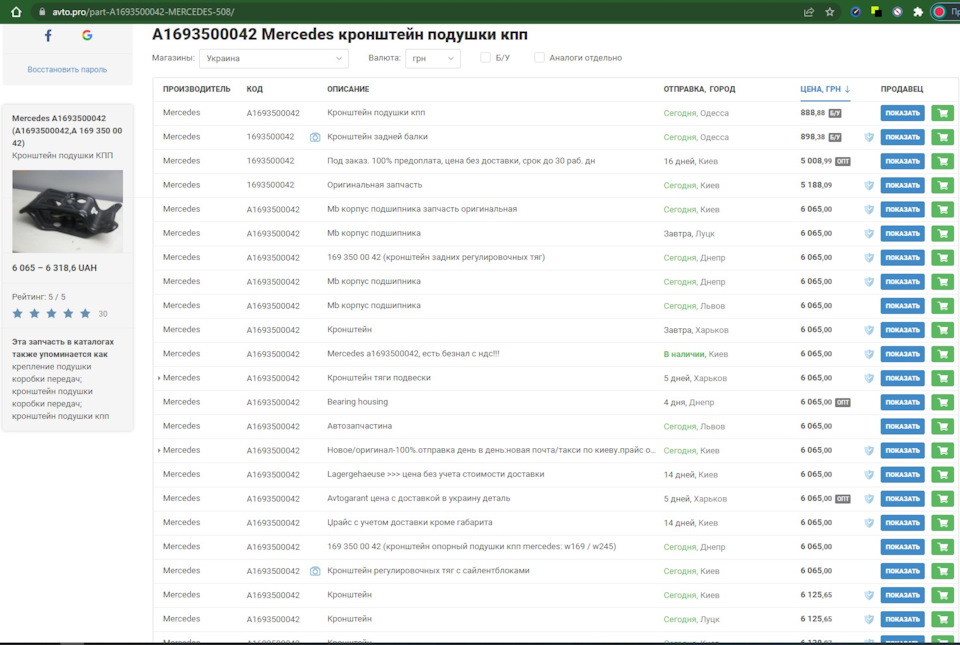
Task: Click the browser address bar URL
Action: click(143, 12)
